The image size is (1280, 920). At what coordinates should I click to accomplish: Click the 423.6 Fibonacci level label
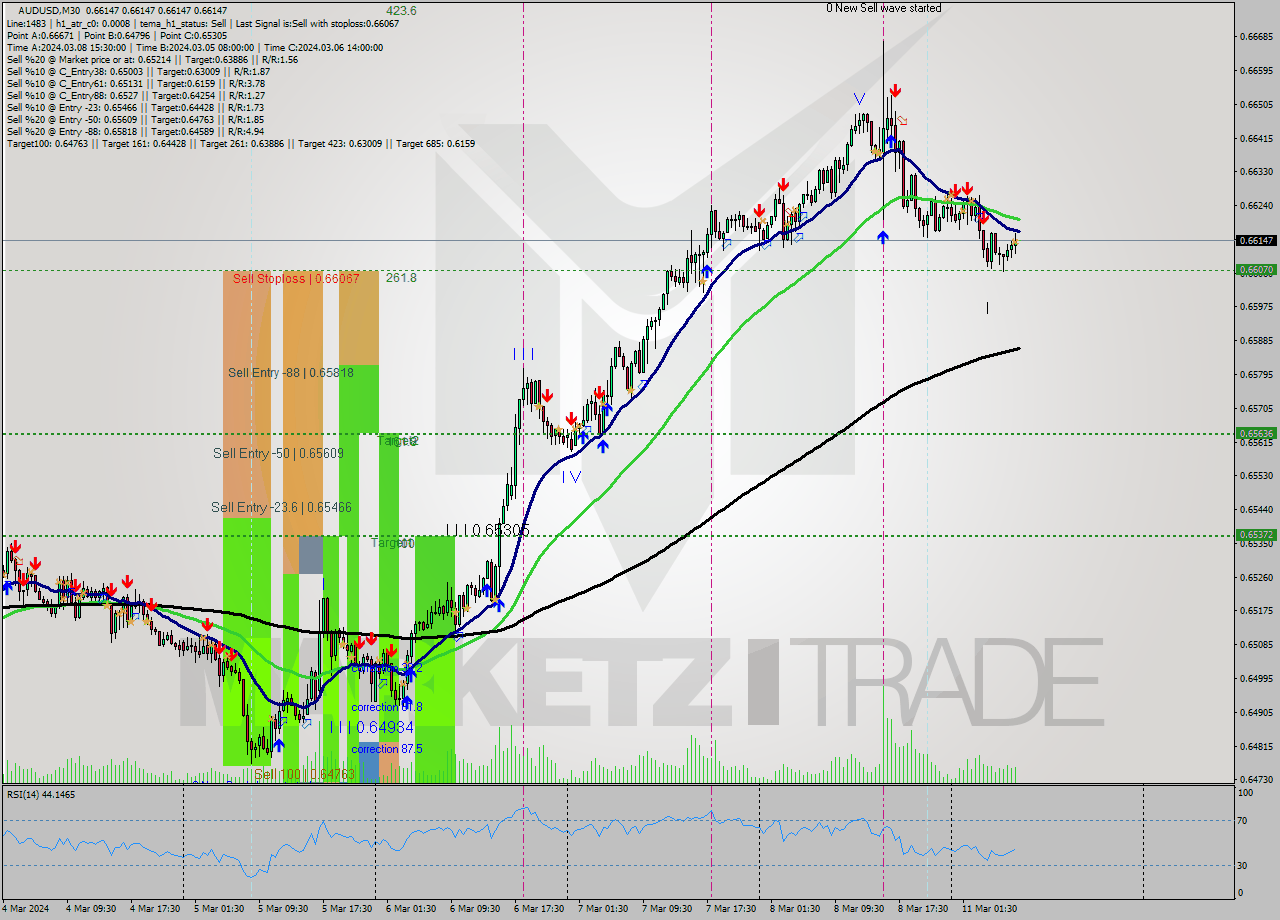(x=401, y=10)
